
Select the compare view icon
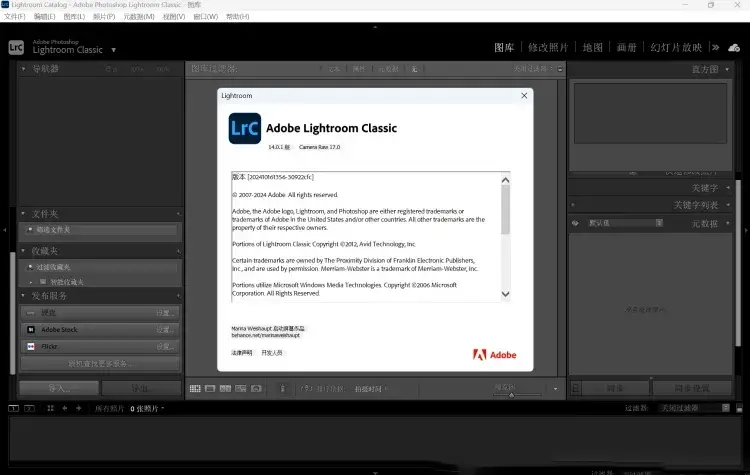point(226,388)
